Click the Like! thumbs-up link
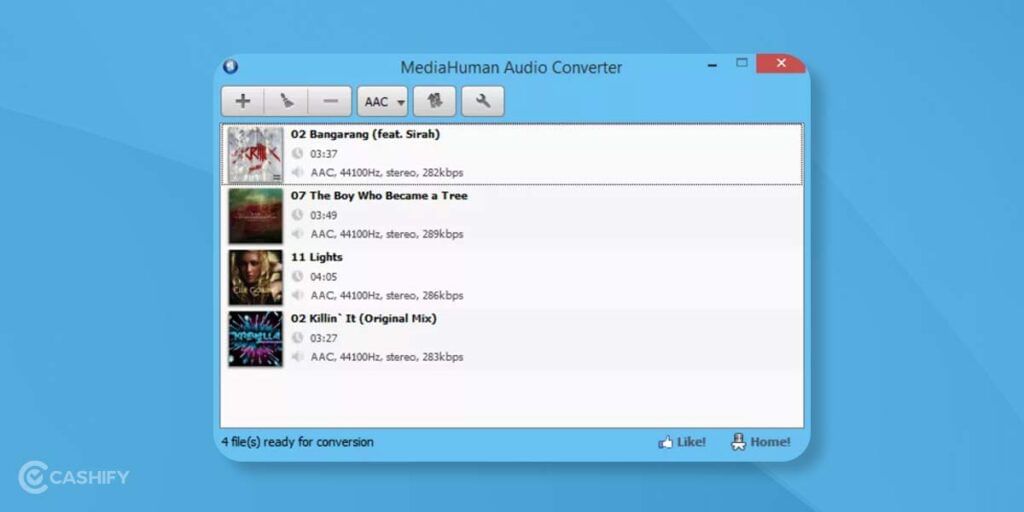 (x=682, y=442)
